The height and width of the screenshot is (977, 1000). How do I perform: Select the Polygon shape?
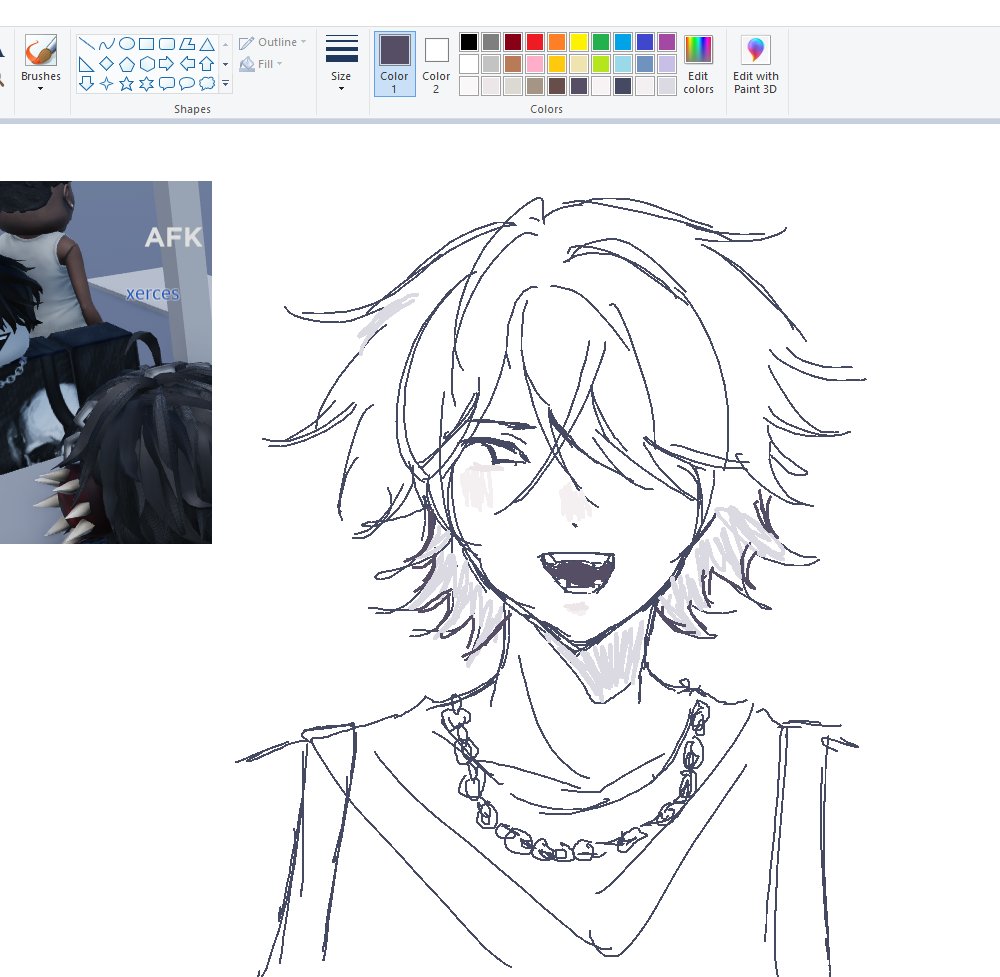click(x=187, y=45)
